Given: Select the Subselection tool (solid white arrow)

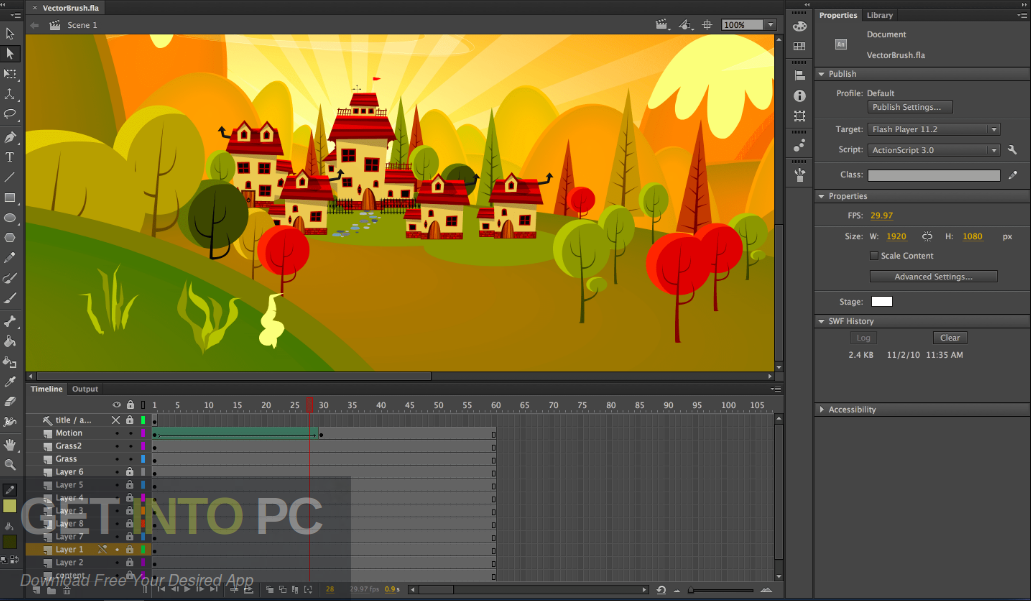Looking at the screenshot, I should pyautogui.click(x=10, y=54).
